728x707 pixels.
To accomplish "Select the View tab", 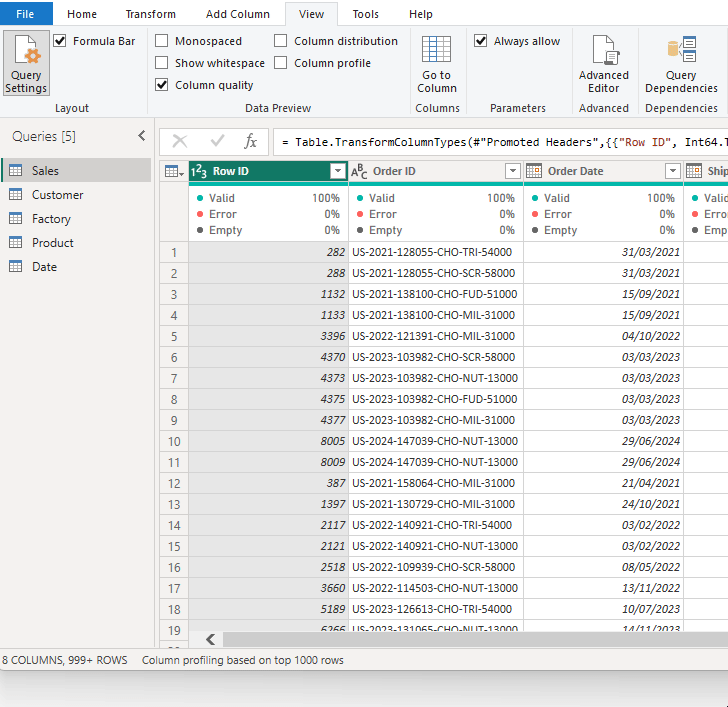I will tap(311, 14).
